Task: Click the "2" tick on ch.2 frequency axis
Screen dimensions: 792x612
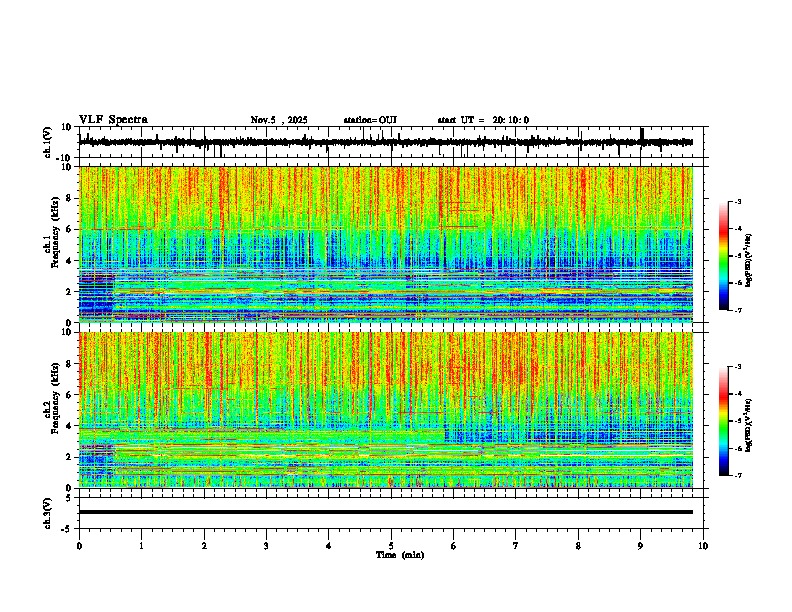Action: 69,457
